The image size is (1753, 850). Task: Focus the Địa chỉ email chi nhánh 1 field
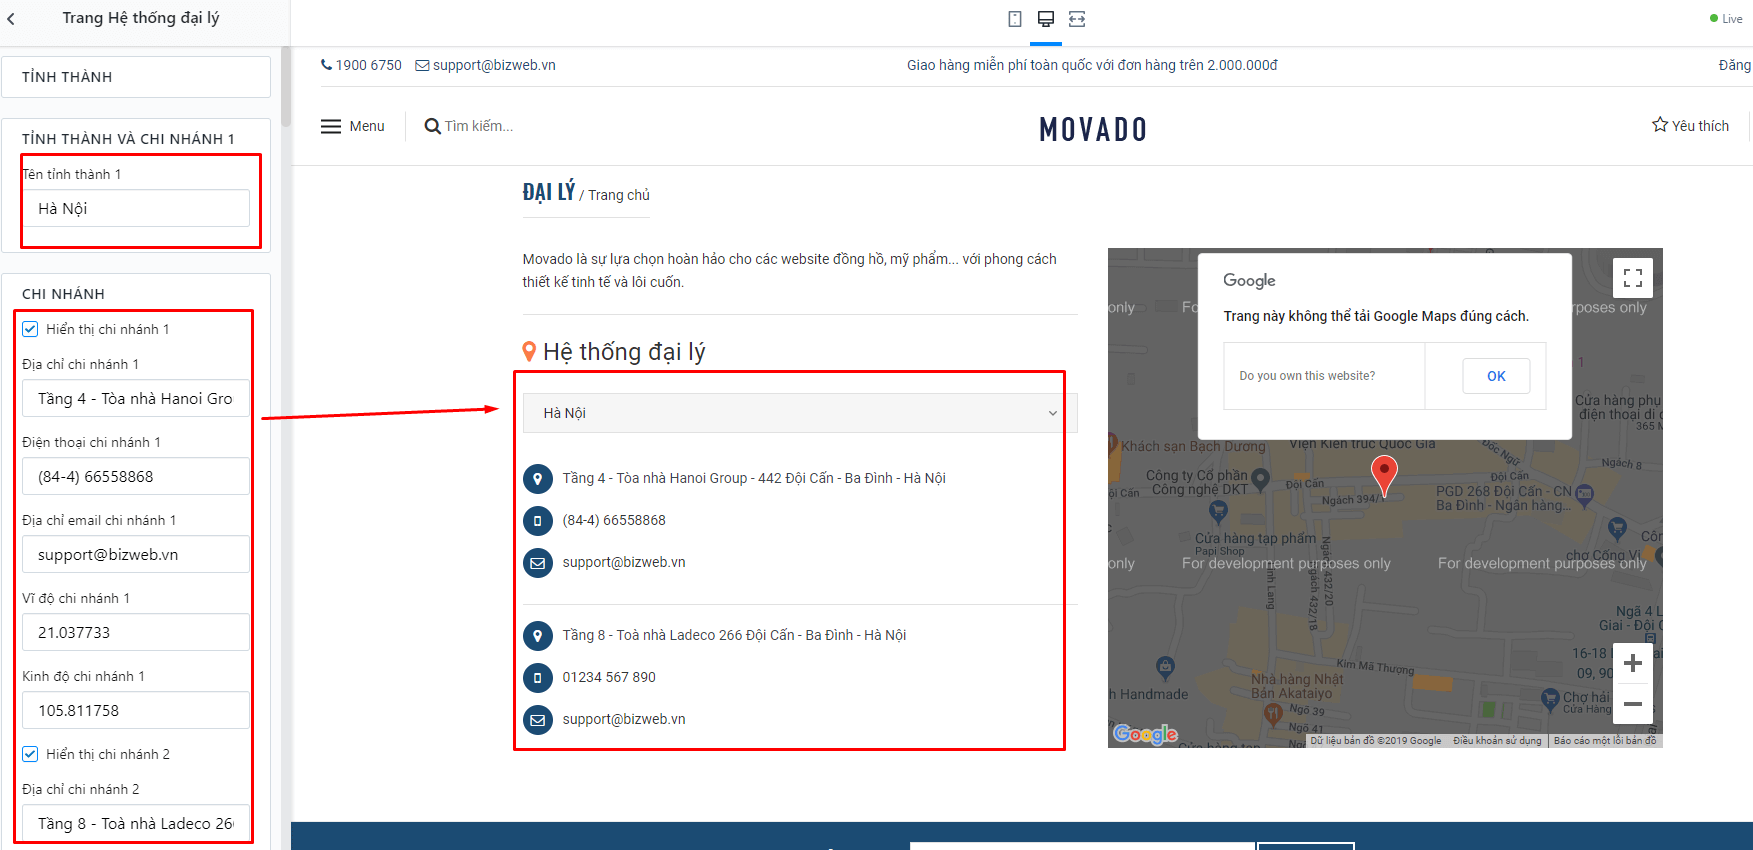pyautogui.click(x=136, y=554)
